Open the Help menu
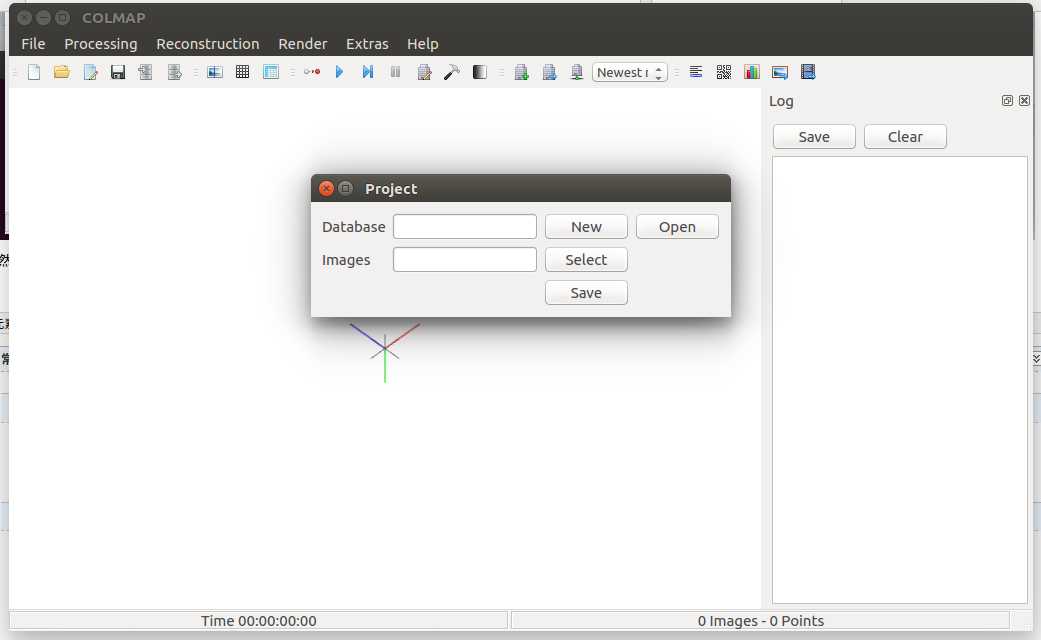1041x640 pixels. click(422, 44)
